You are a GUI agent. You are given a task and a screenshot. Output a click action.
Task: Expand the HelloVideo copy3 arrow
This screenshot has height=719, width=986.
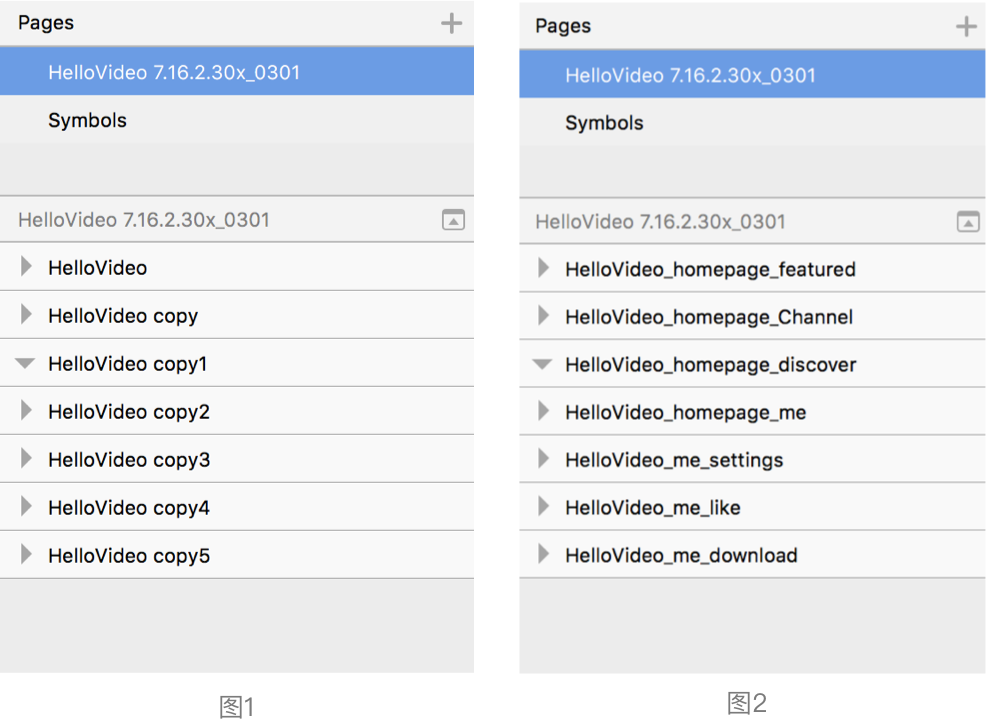coord(26,460)
